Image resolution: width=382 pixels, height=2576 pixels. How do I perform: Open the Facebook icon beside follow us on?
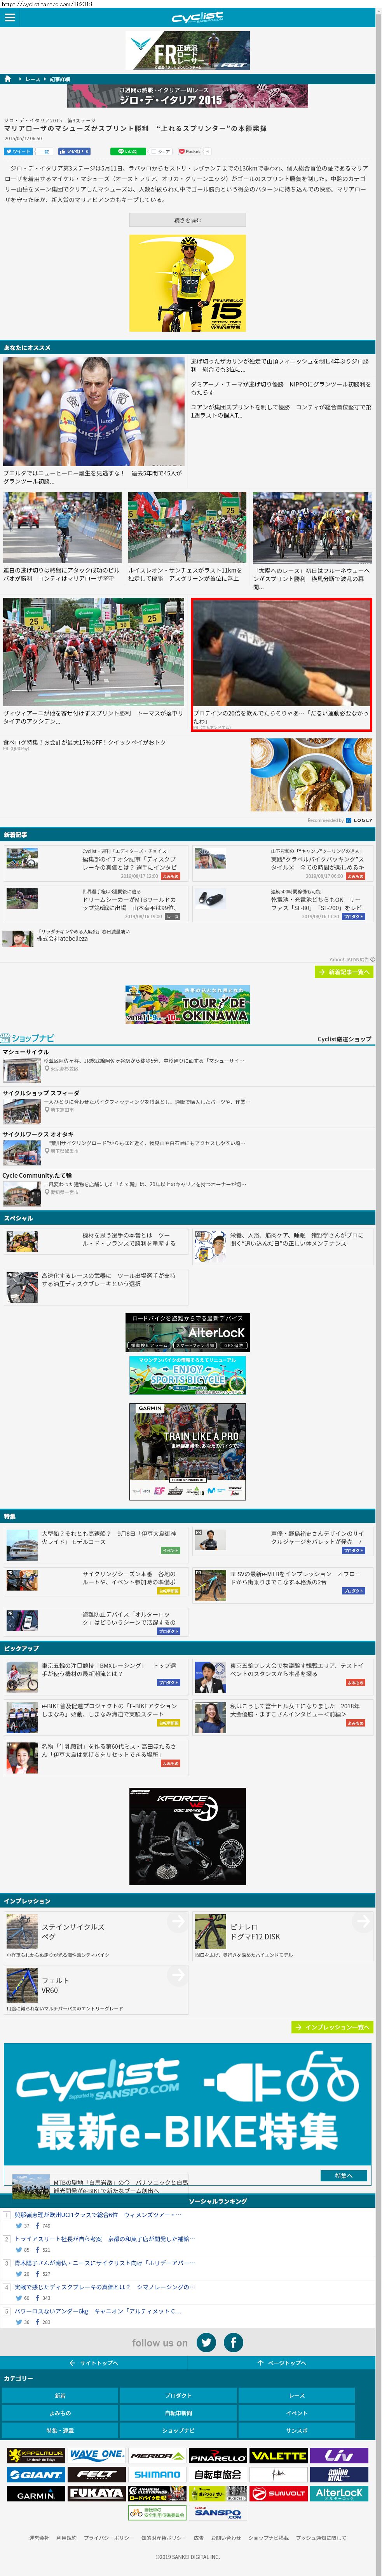pyautogui.click(x=233, y=2342)
